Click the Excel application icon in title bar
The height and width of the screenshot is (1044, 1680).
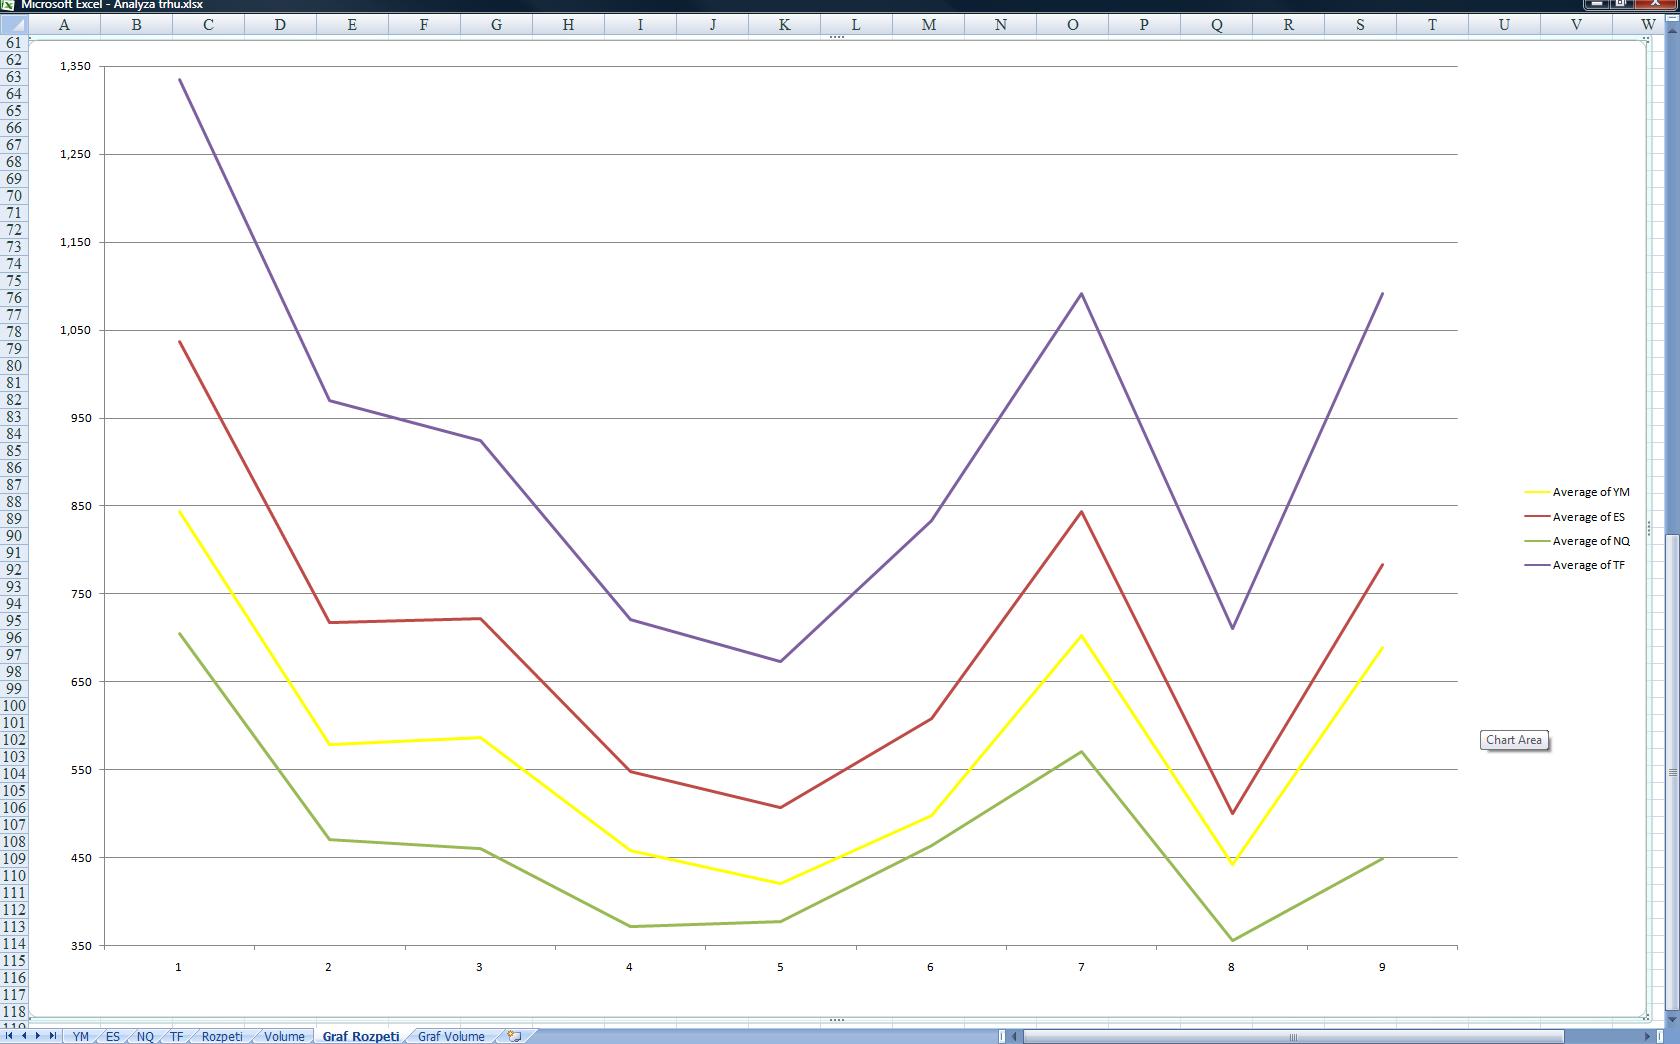[x=8, y=5]
